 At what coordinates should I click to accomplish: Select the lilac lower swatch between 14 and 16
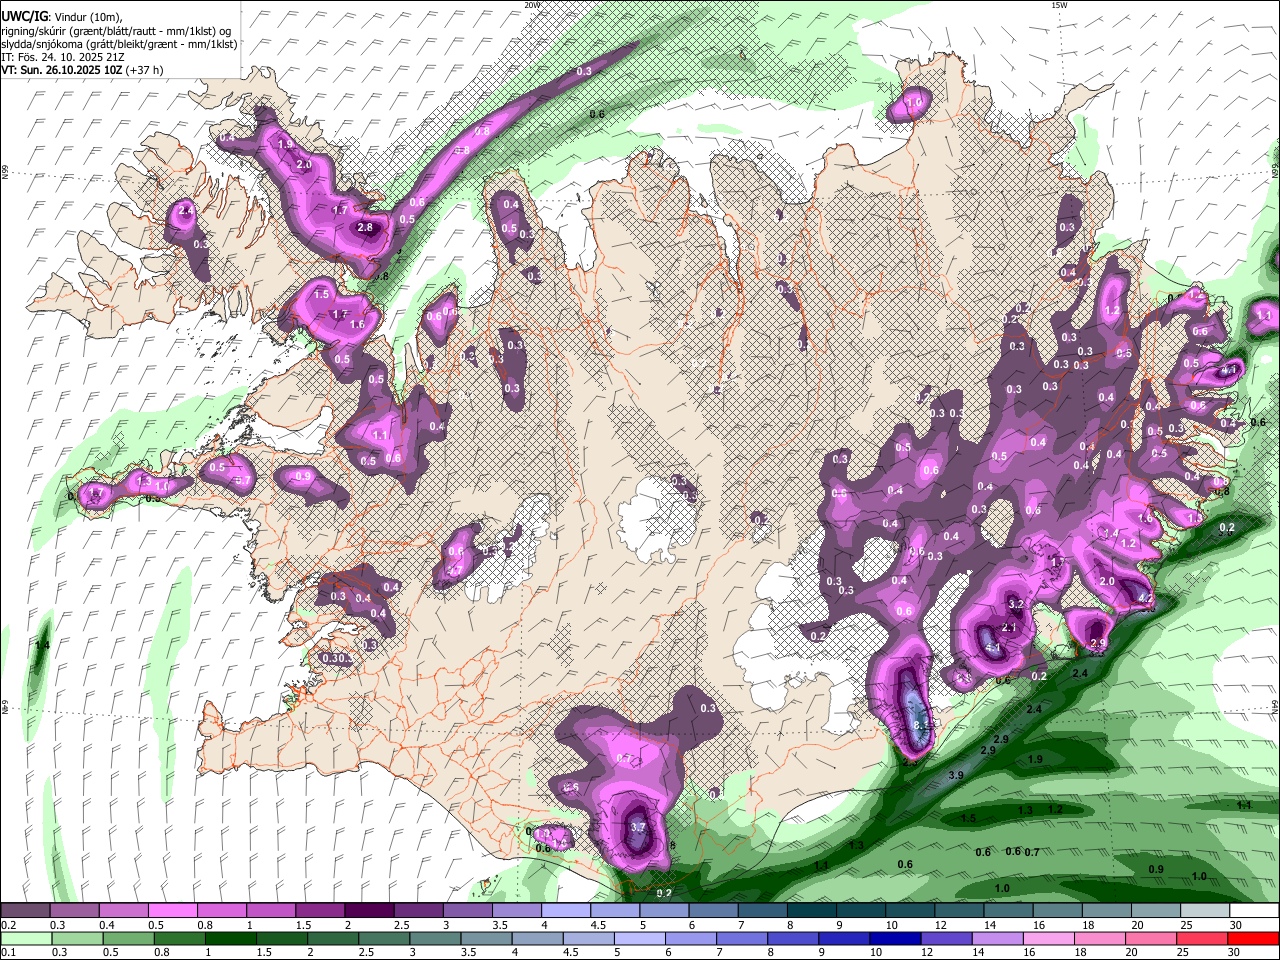(x=1000, y=939)
